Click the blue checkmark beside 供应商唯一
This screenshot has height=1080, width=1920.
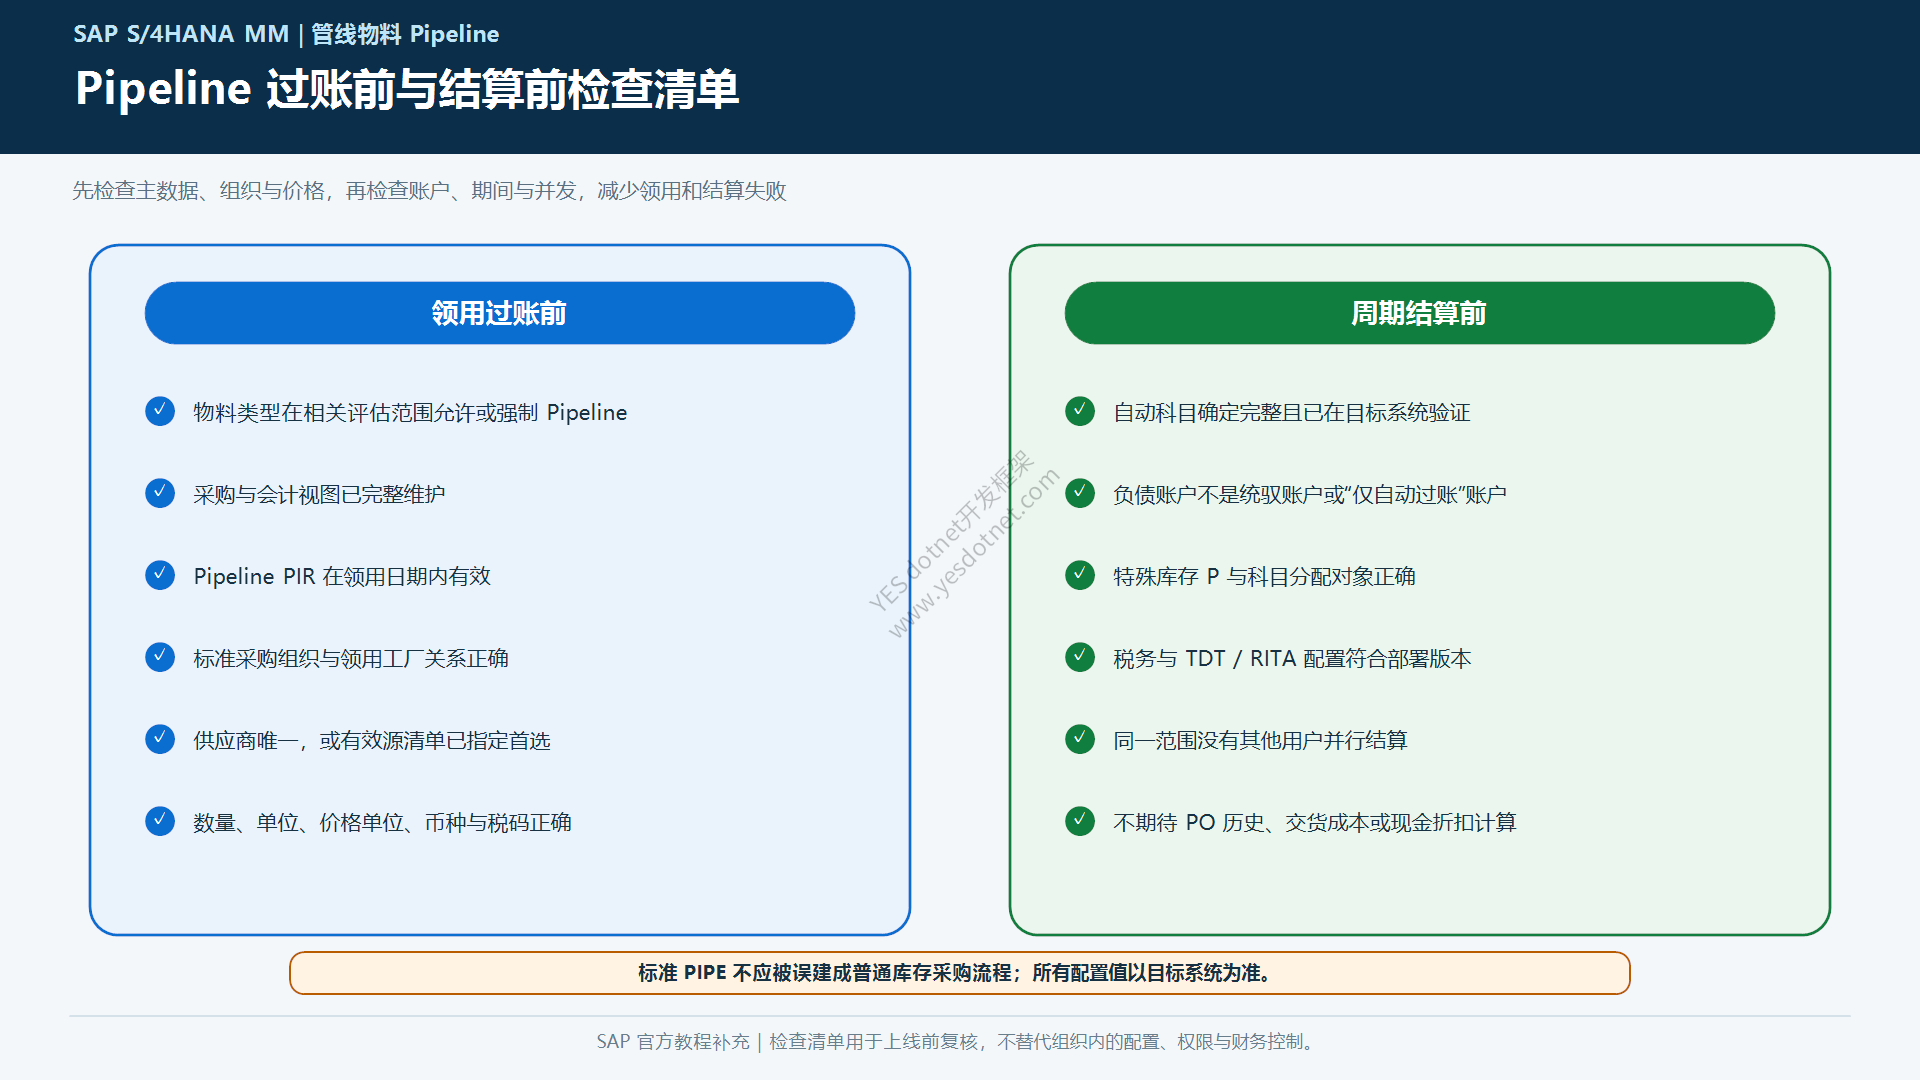160,739
